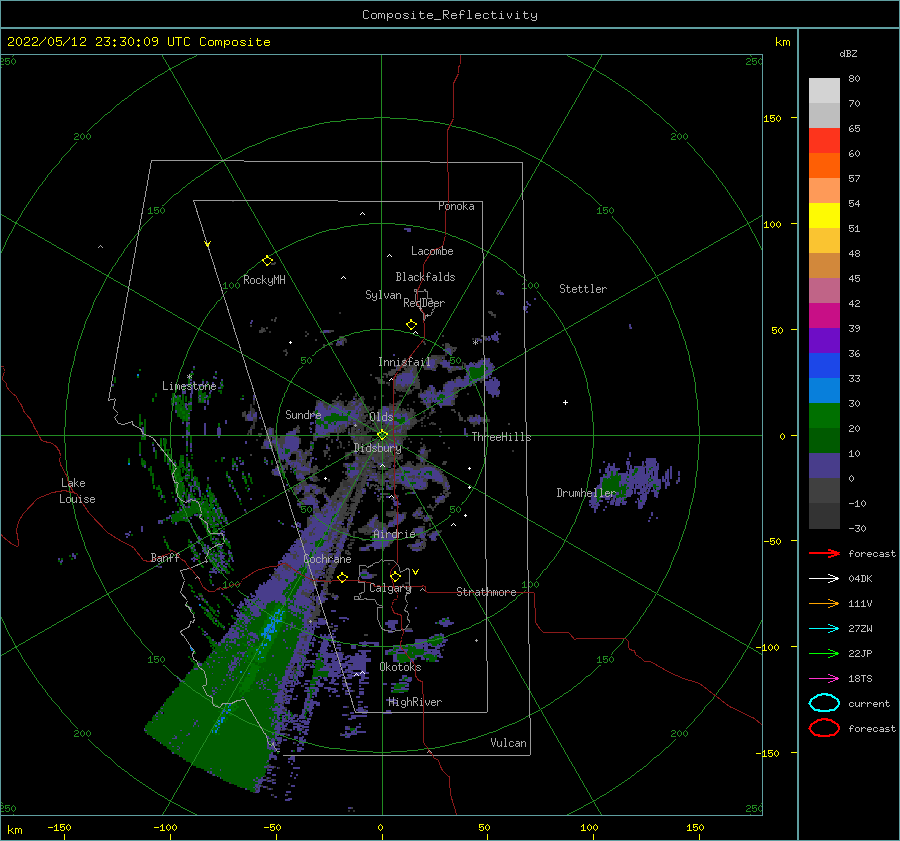The image size is (900, 841).
Task: Click the yellow diamond marker below RedDeer
Action: coord(411,325)
